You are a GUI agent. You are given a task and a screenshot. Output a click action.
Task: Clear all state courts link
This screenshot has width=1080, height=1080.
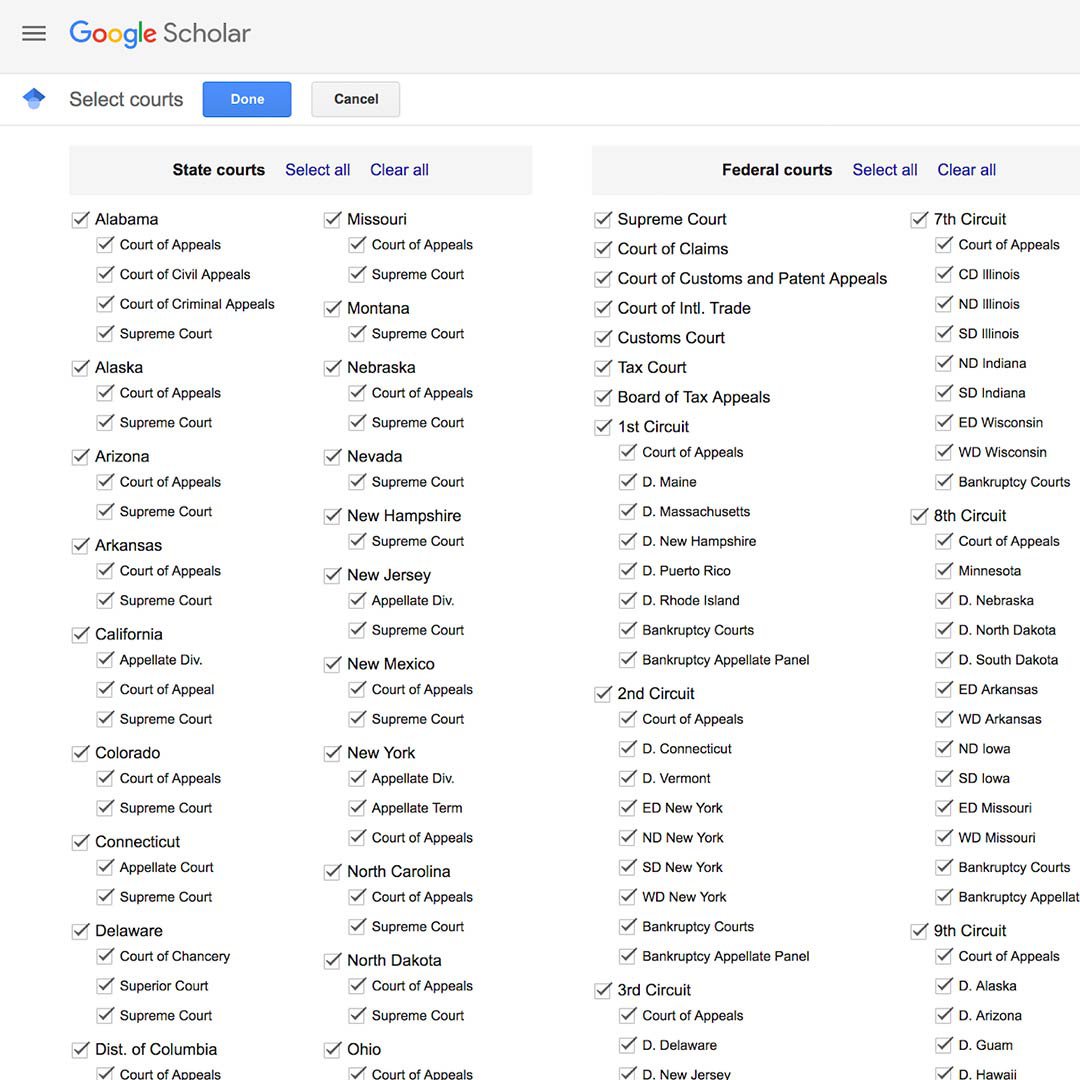pos(399,170)
